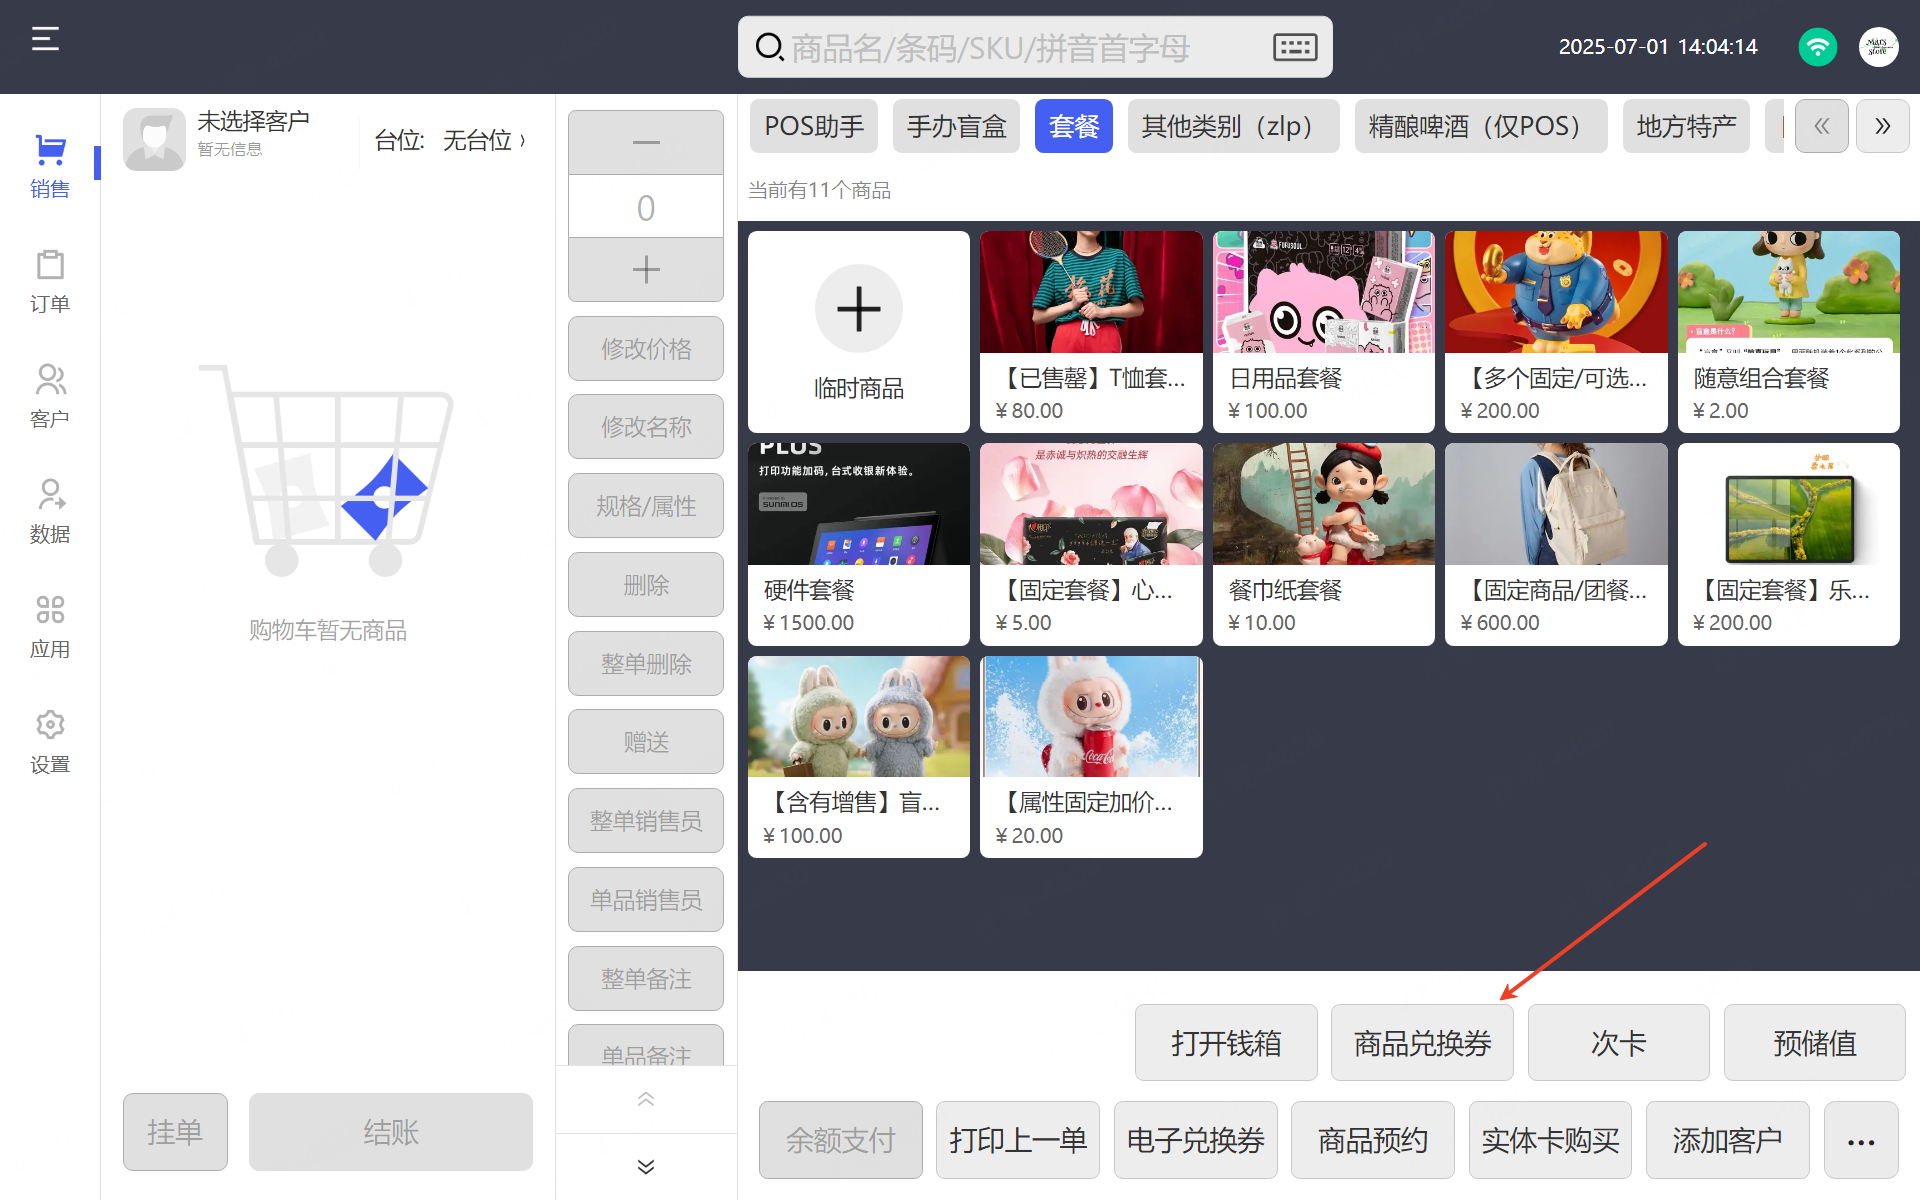Screen dimensions: 1920x1200
Task: Select the 餐巾纸套餐 product
Action: click(1324, 544)
